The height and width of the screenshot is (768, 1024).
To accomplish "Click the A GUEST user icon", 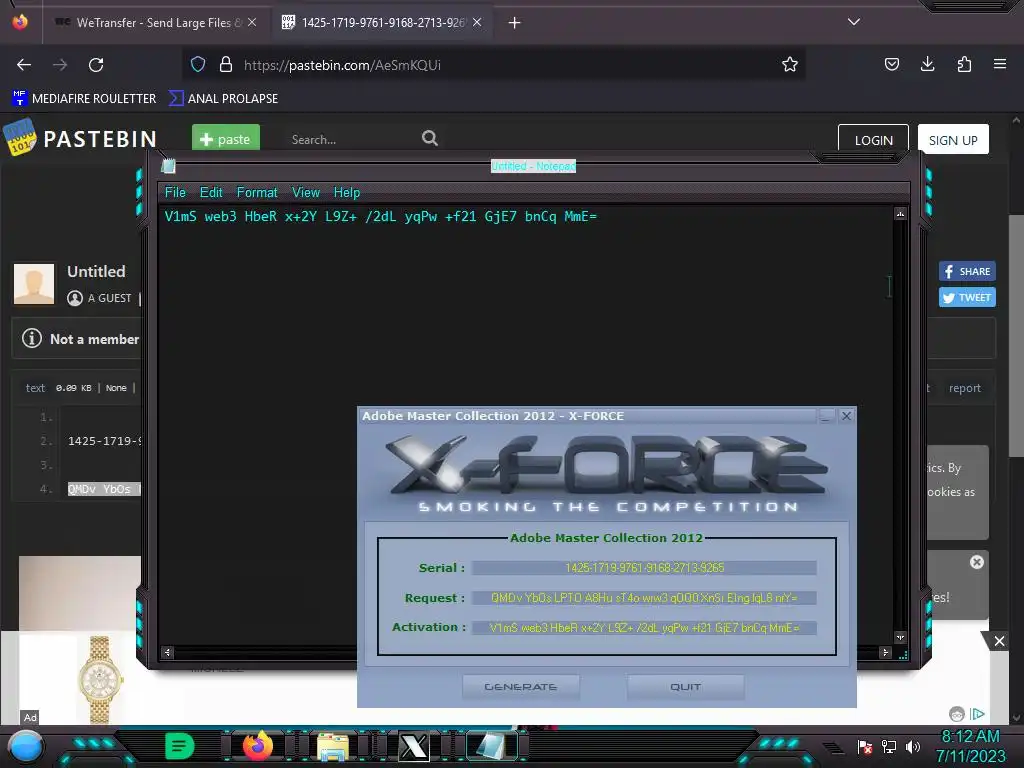I will 75,298.
